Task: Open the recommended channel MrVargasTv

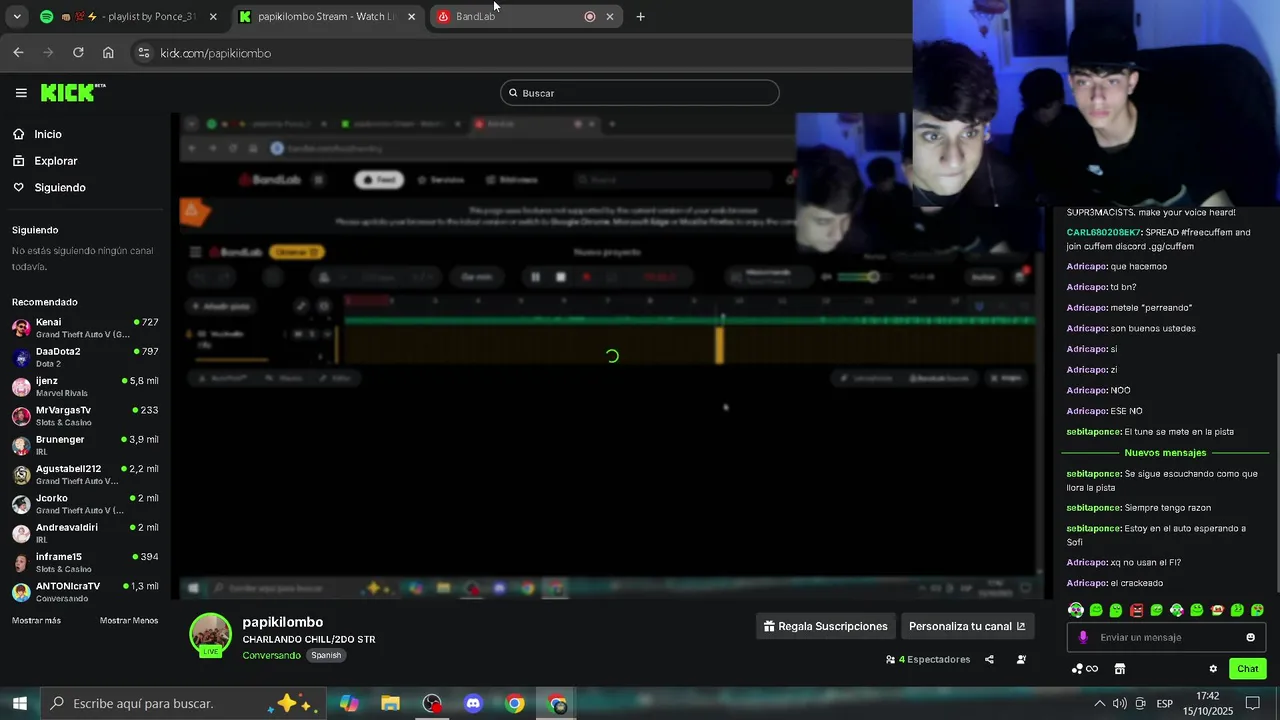Action: click(x=85, y=416)
